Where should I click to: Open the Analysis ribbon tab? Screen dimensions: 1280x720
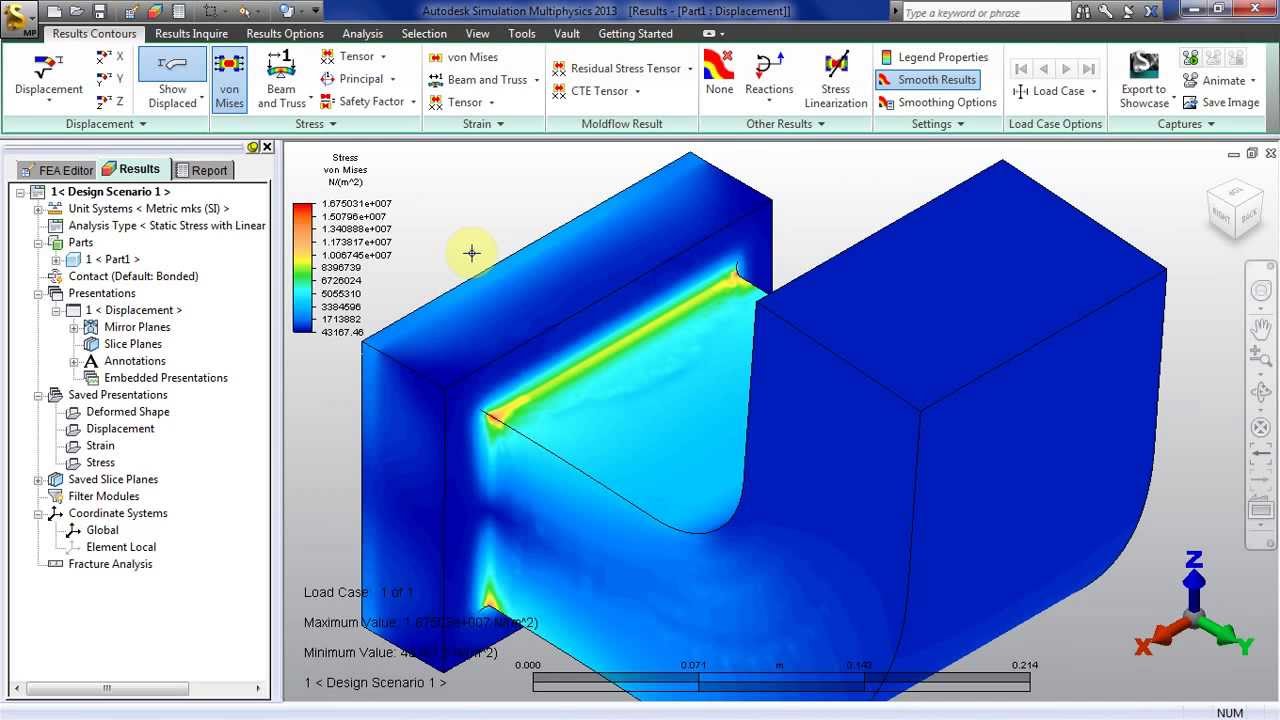pyautogui.click(x=363, y=34)
